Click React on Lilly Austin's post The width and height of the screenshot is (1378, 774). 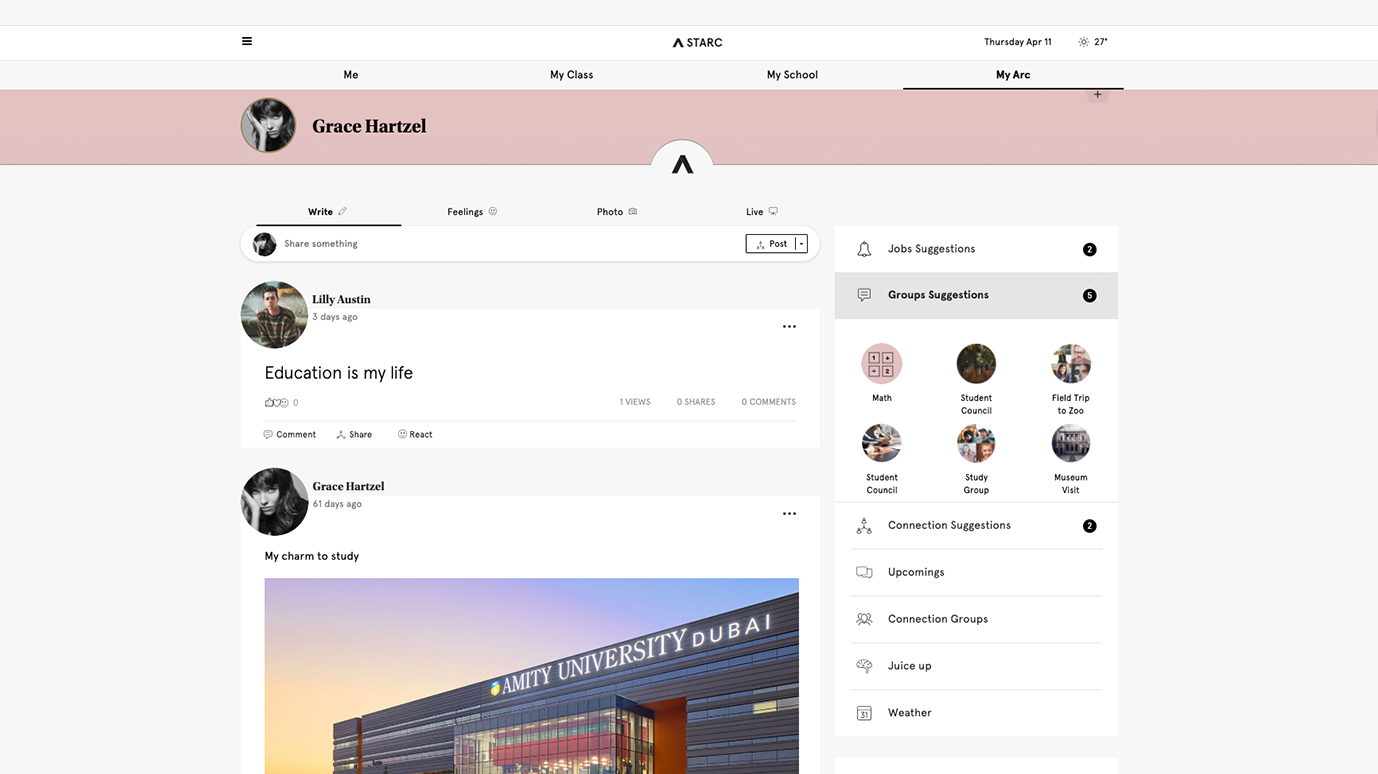415,435
